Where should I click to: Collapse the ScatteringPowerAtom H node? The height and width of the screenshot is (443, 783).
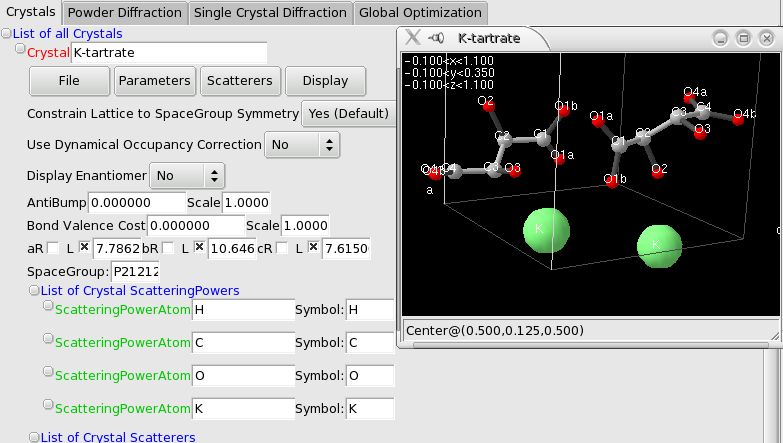[48, 305]
